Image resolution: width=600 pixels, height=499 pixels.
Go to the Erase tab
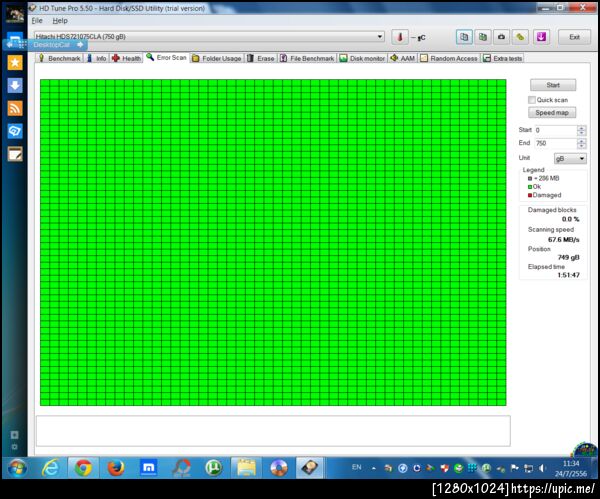(x=261, y=58)
